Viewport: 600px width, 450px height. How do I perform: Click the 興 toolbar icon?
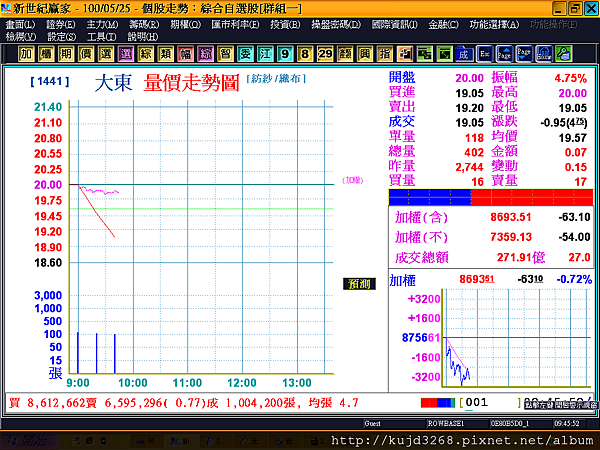pos(364,54)
